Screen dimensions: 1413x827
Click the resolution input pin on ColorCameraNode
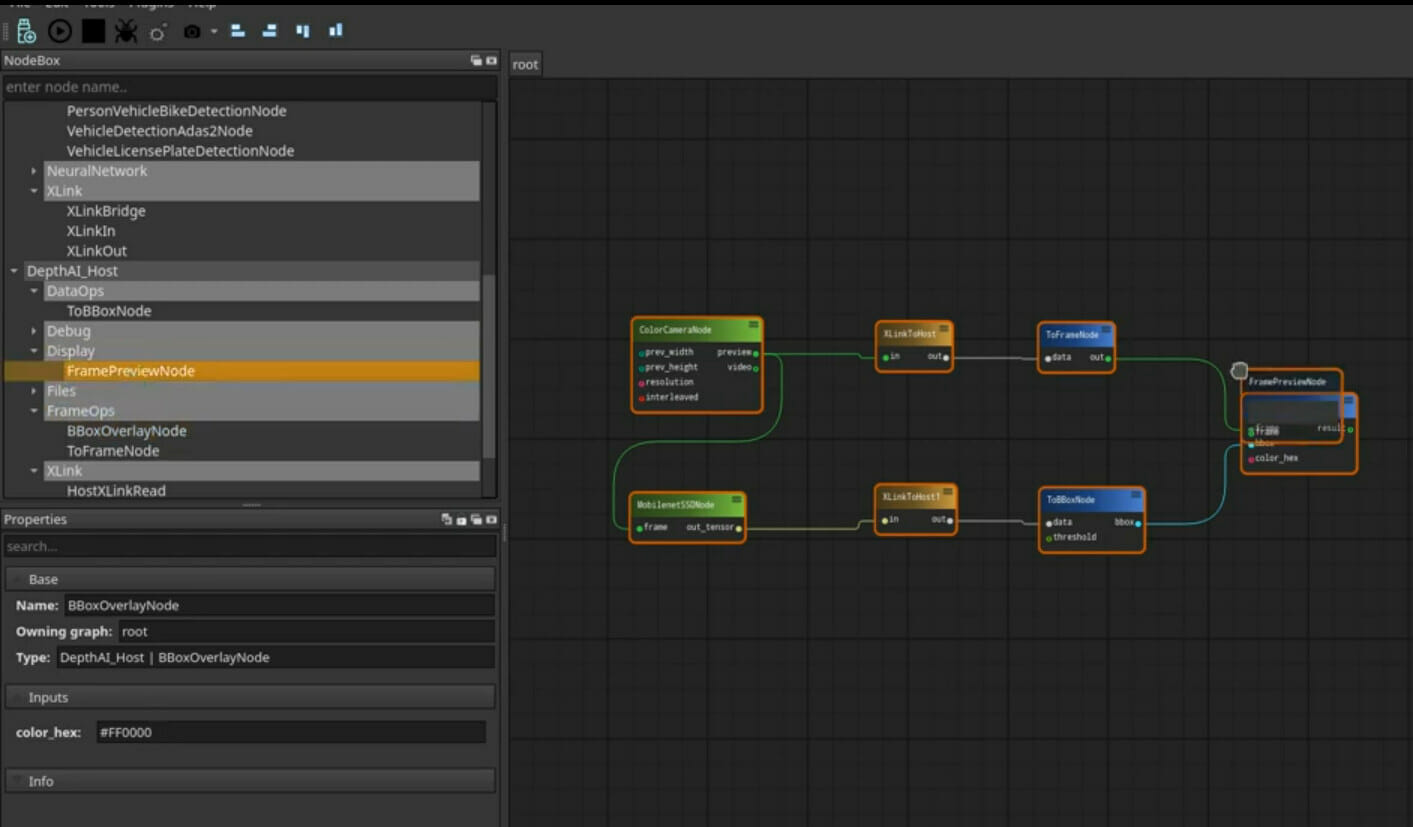pyautogui.click(x=641, y=383)
